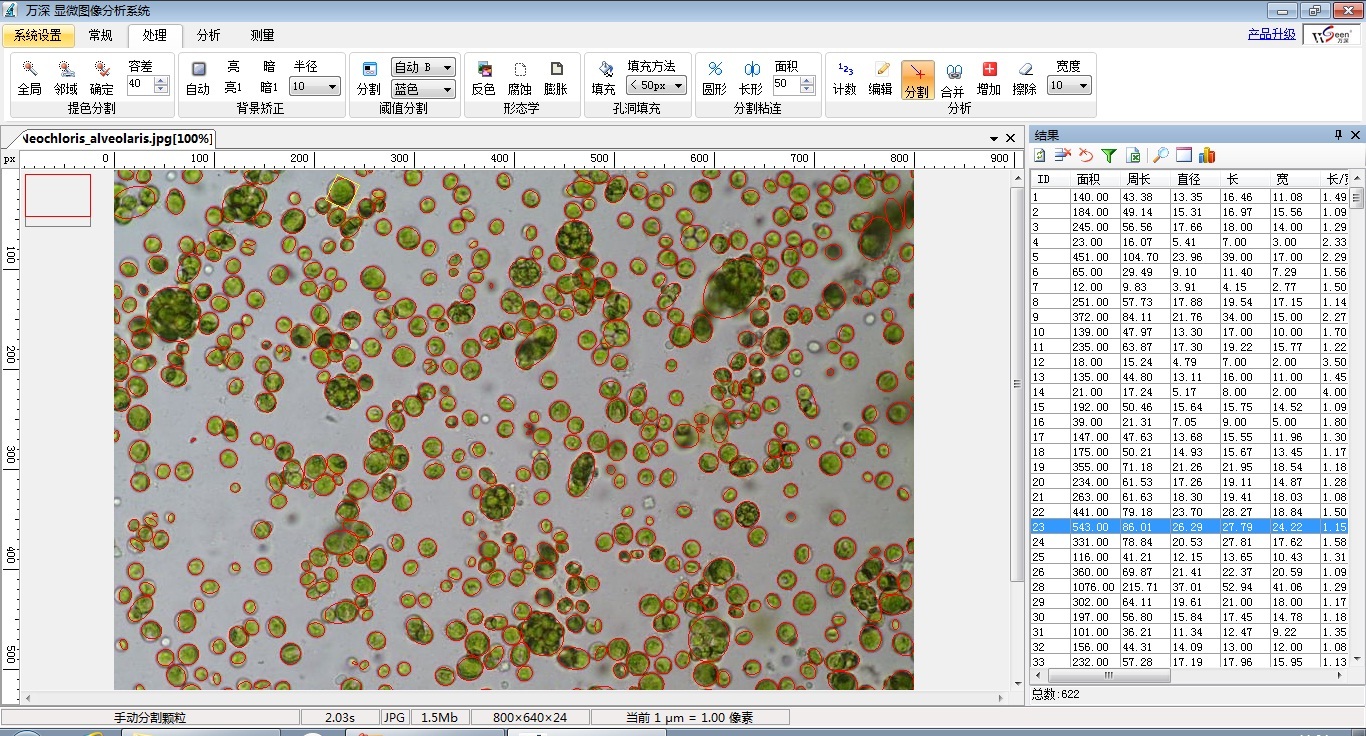Click the 亮1 background button
The image size is (1366, 736).
[233, 88]
